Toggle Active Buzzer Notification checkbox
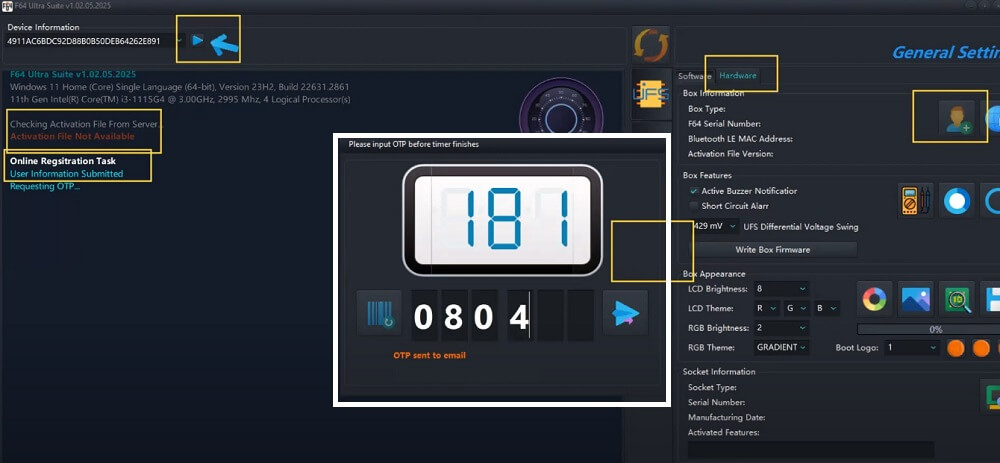The image size is (1000, 463). pyautogui.click(x=693, y=191)
